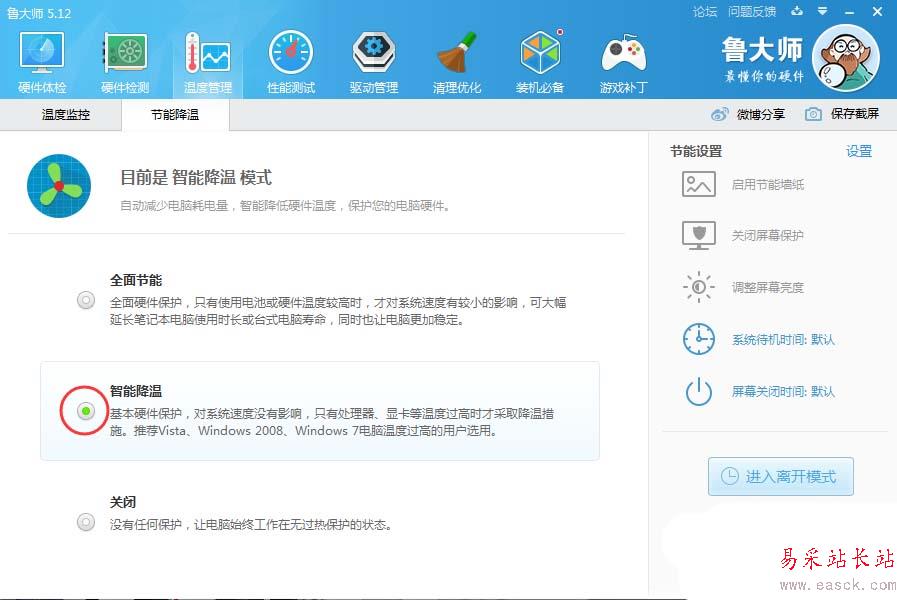Open the 游戏补丁 gamepad icon

624,53
